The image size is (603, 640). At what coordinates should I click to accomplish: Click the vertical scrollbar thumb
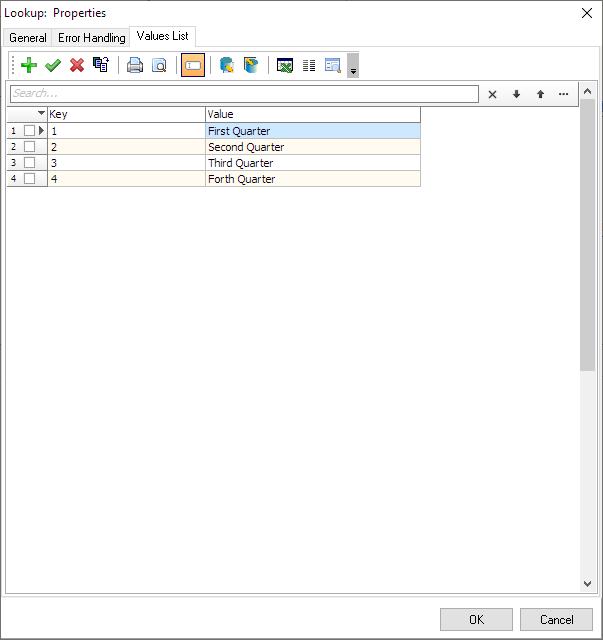coord(587,235)
